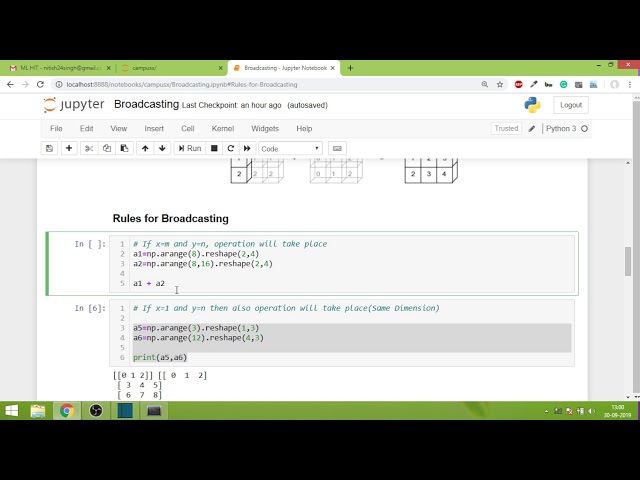Image resolution: width=640 pixels, height=480 pixels.
Task: Reload the current page
Action: [x=40, y=84]
